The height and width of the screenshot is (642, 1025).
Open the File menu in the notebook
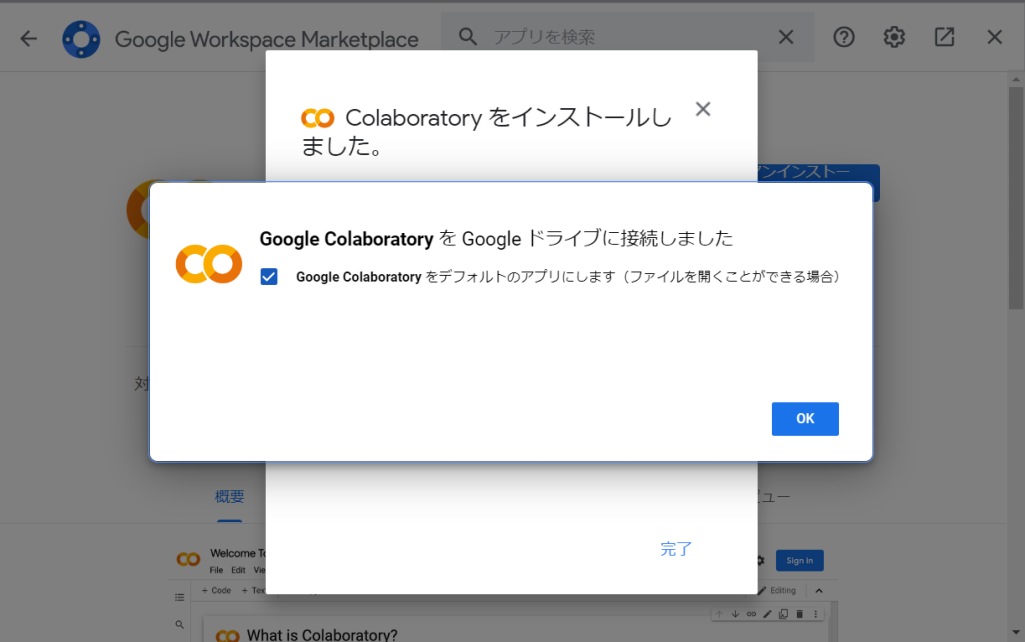(x=216, y=570)
